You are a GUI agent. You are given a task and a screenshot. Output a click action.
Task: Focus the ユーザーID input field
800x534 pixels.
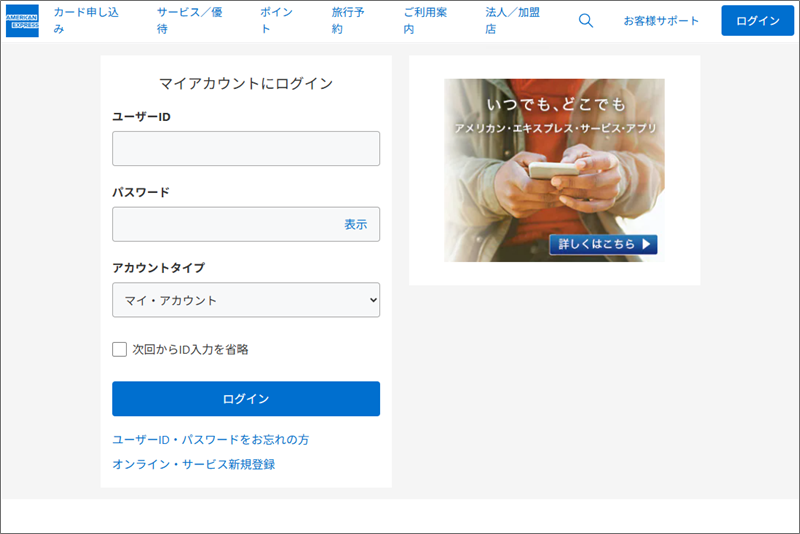(246, 149)
